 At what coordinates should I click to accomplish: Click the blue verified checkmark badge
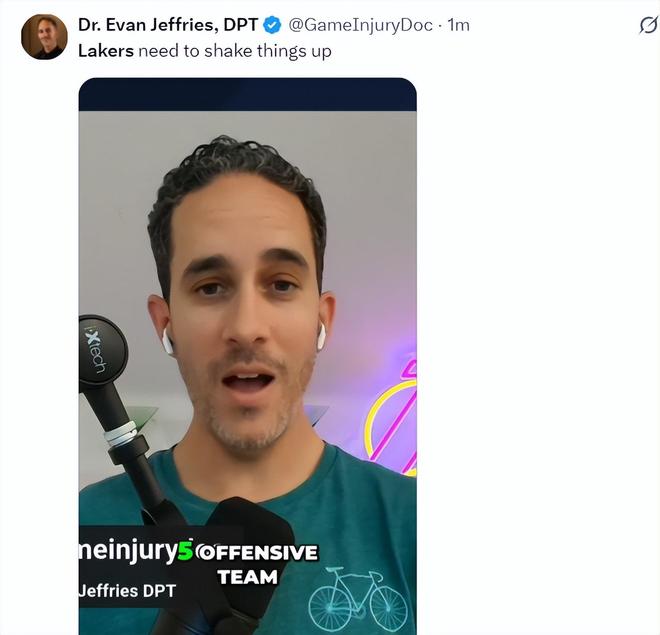(x=272, y=25)
